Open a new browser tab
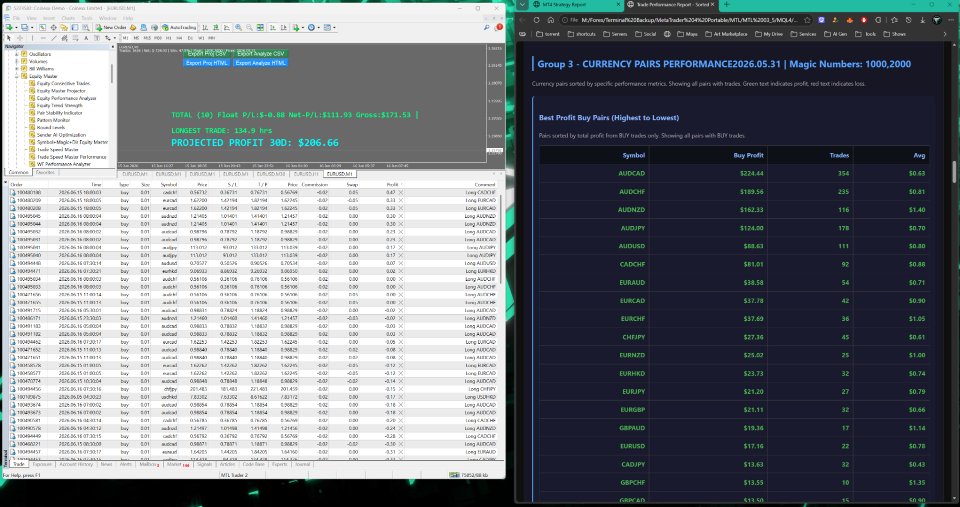The width and height of the screenshot is (960, 507). (726, 4)
